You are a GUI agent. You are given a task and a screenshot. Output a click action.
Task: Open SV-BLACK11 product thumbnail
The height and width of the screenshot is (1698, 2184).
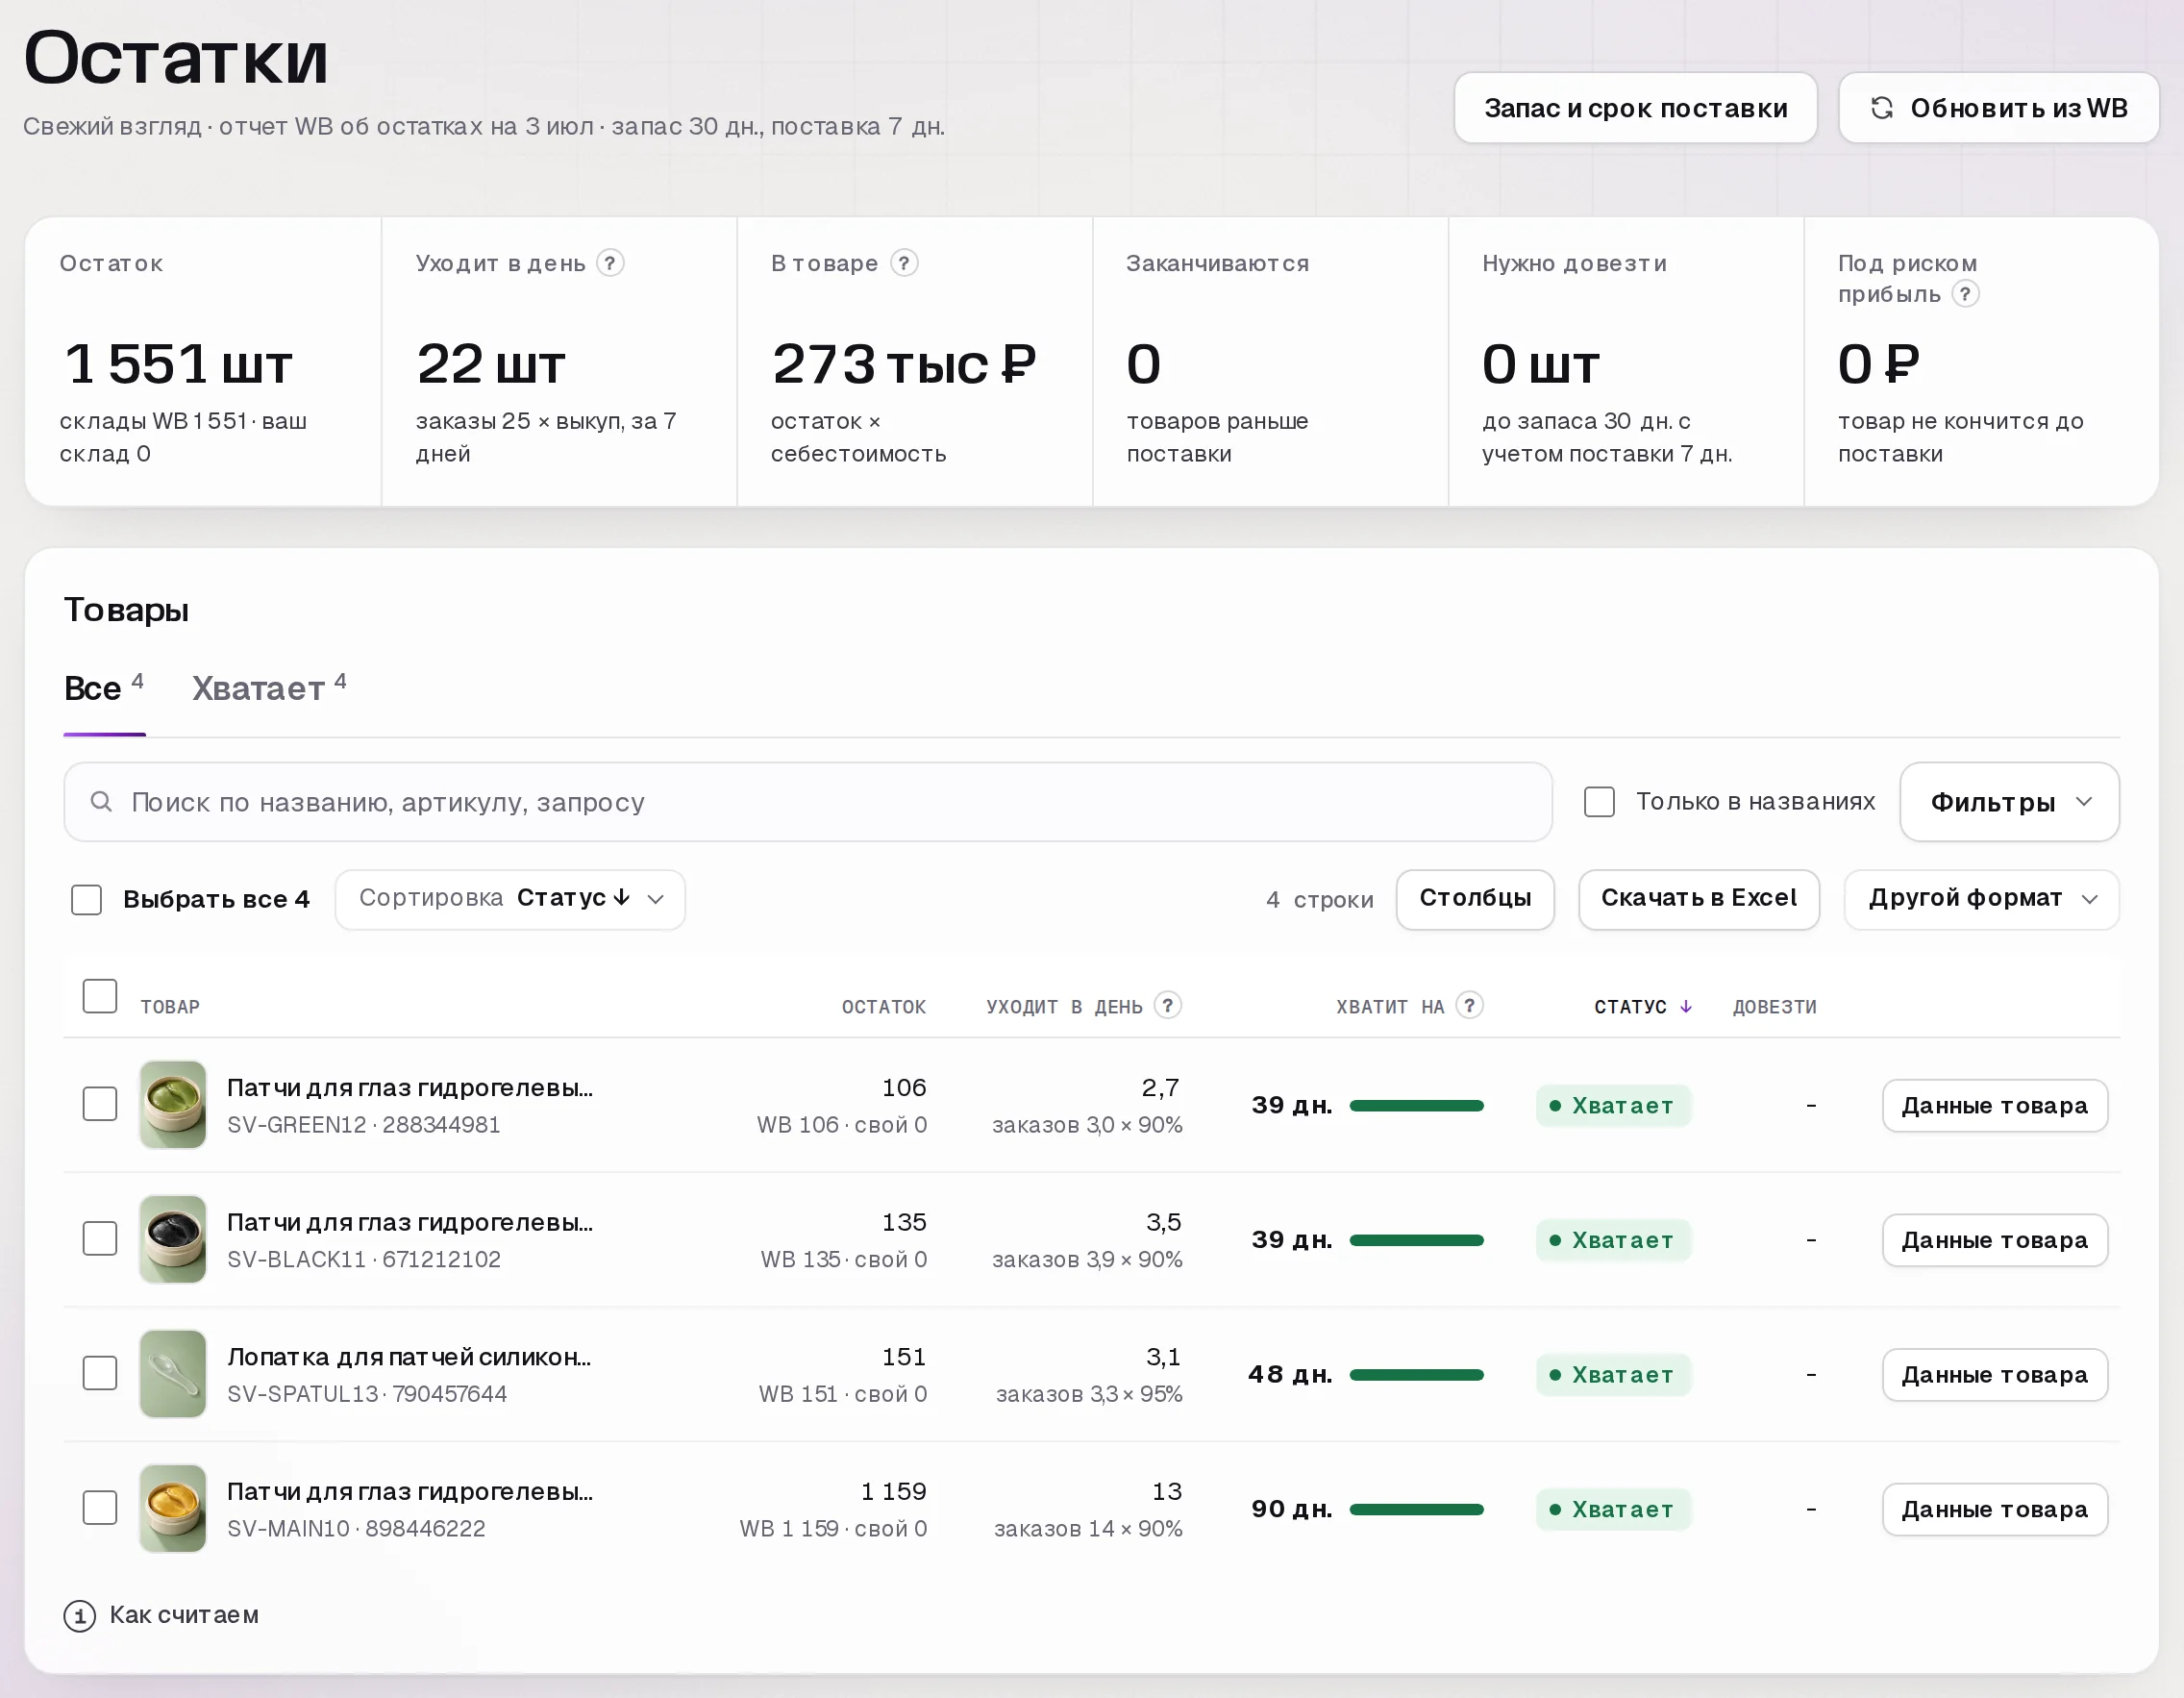tap(173, 1240)
